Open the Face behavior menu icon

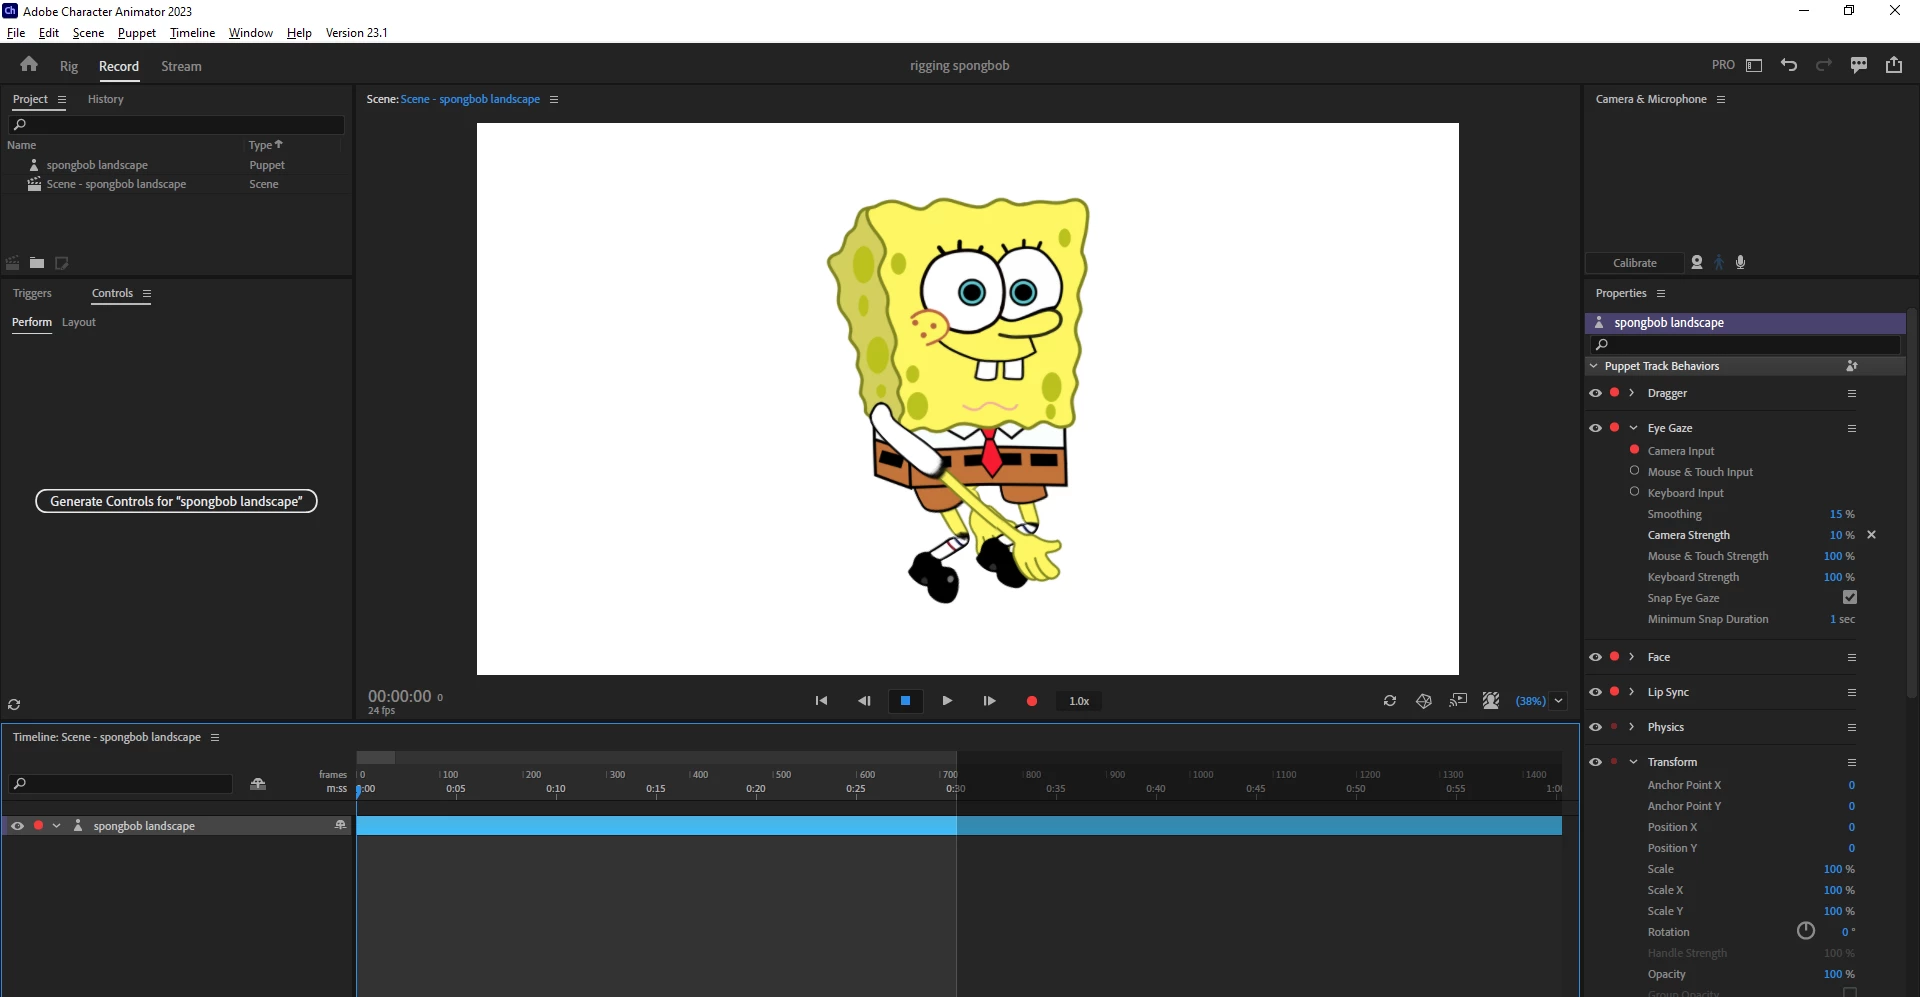pos(1852,657)
